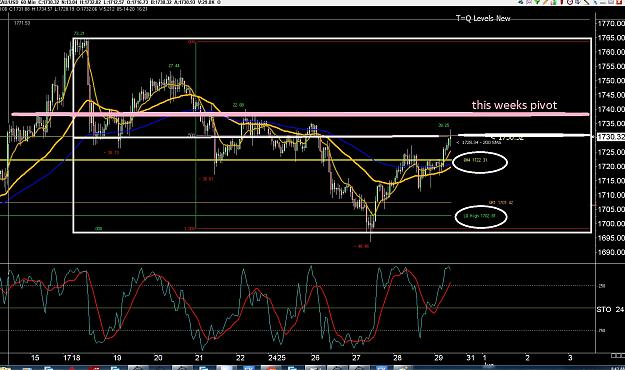Click the STO 24 indicator label
The image size is (625, 370).
pyautogui.click(x=610, y=309)
